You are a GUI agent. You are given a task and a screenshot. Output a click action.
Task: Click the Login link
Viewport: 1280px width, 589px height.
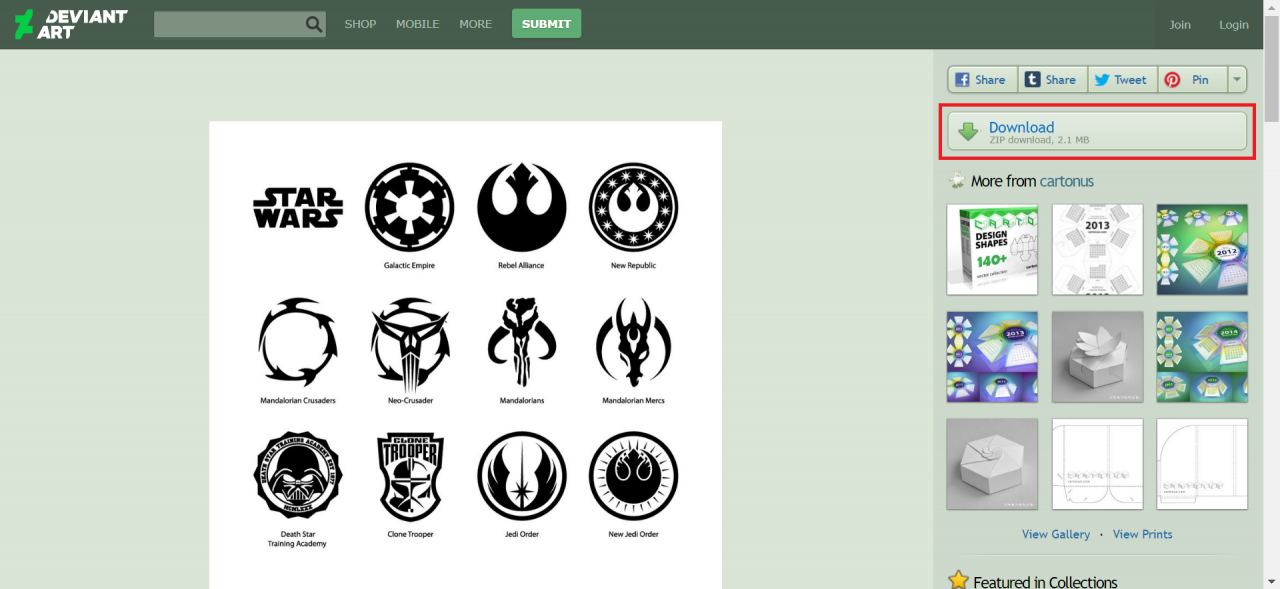1233,25
